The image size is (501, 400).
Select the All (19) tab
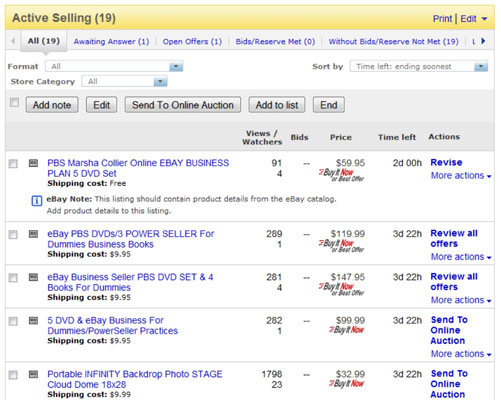point(44,41)
